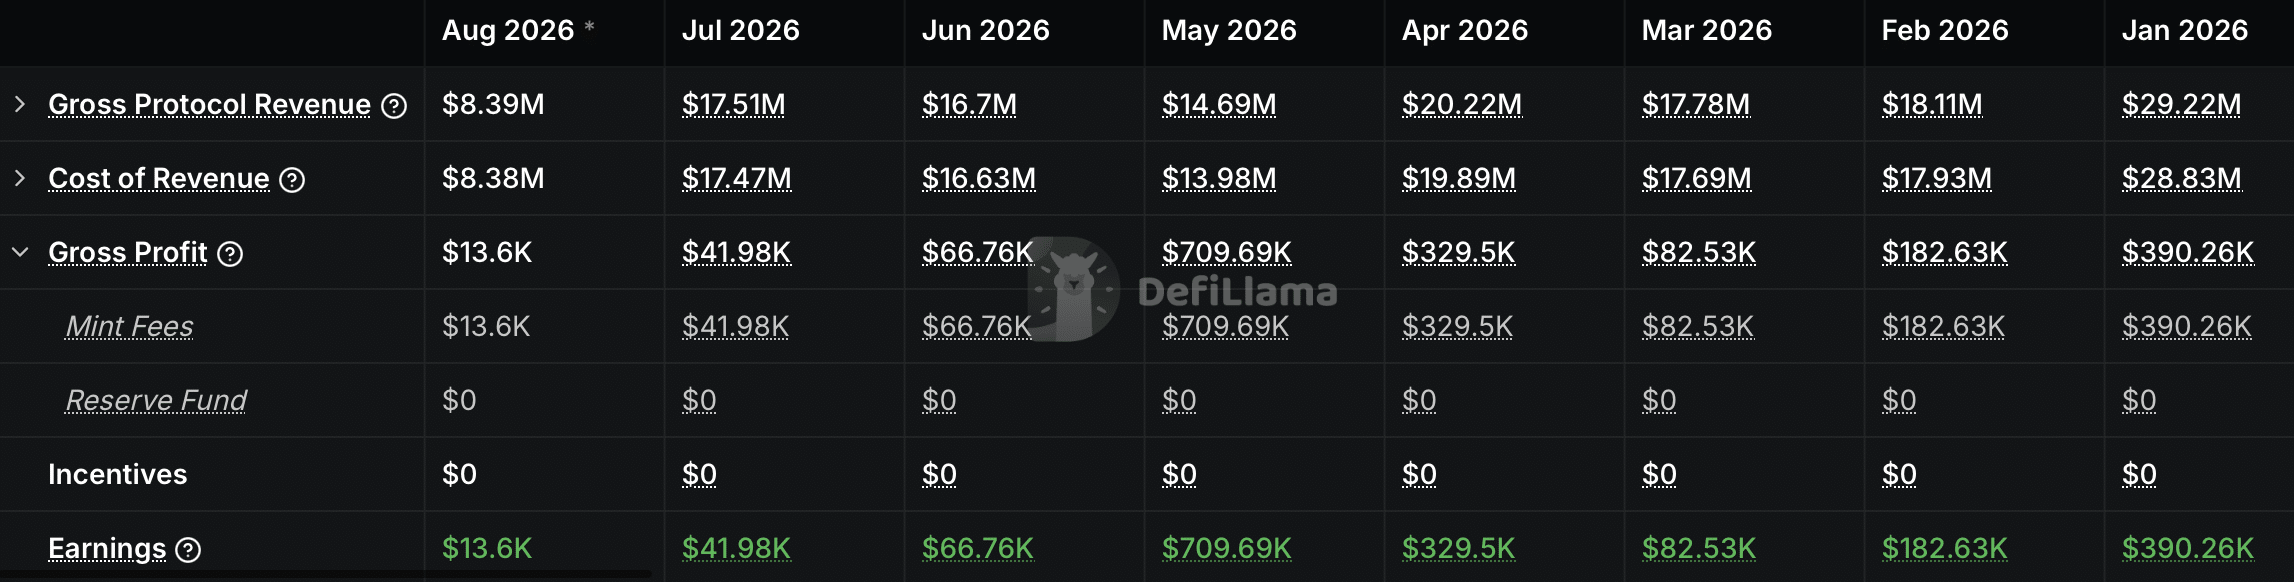This screenshot has height=582, width=2294.
Task: Open the Mint Fees breakdown link
Action: pos(129,326)
